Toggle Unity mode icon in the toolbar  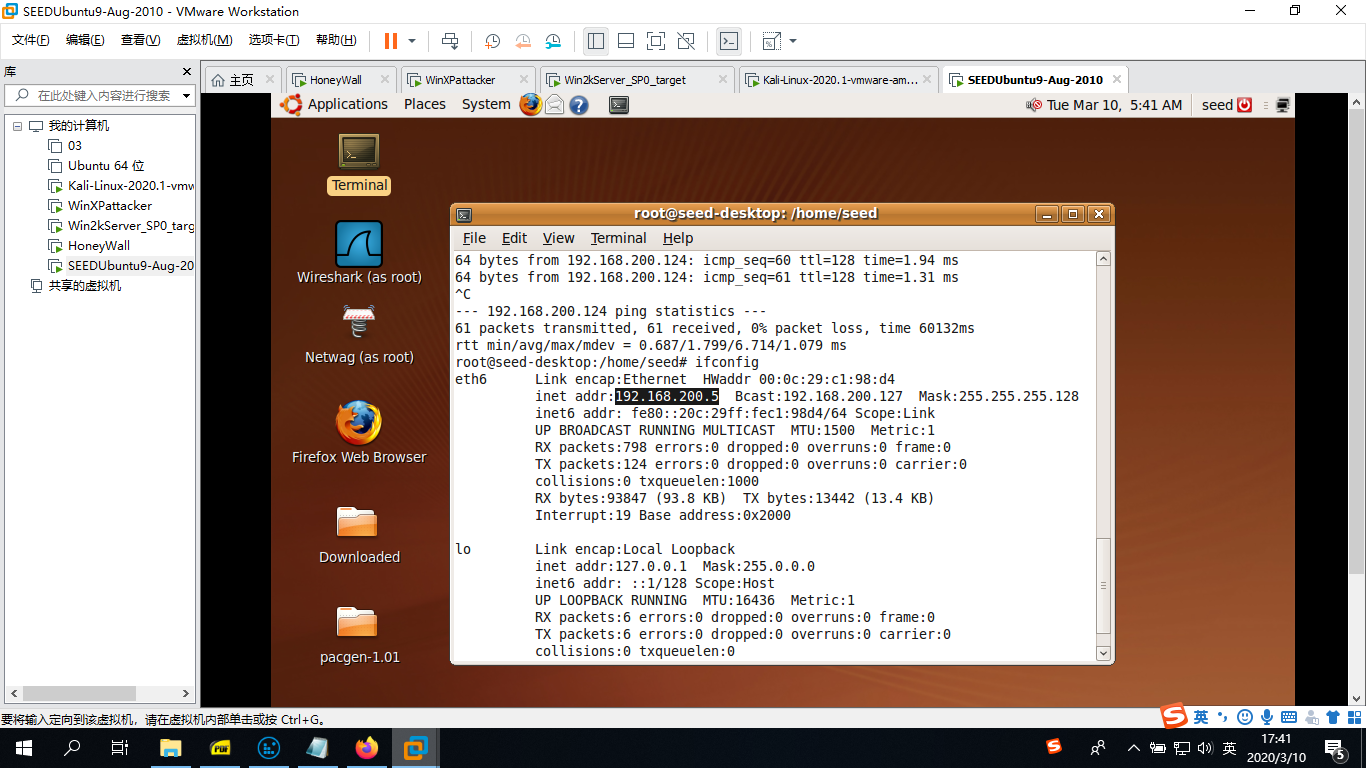[x=686, y=41]
